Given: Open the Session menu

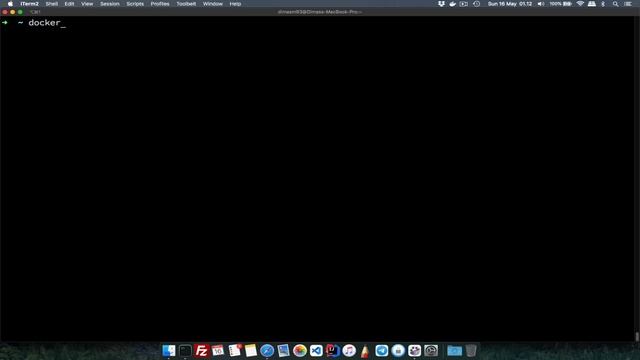Looking at the screenshot, I should point(110,4).
